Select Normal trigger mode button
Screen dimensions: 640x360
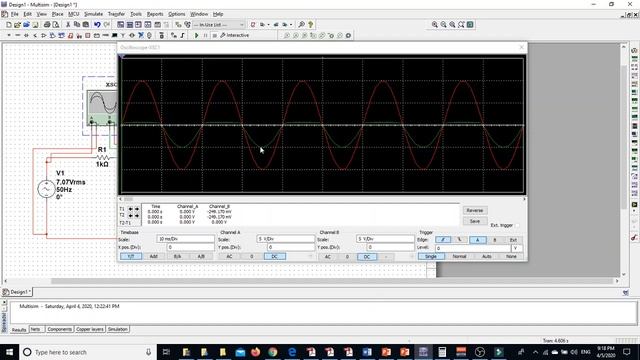[x=459, y=256]
